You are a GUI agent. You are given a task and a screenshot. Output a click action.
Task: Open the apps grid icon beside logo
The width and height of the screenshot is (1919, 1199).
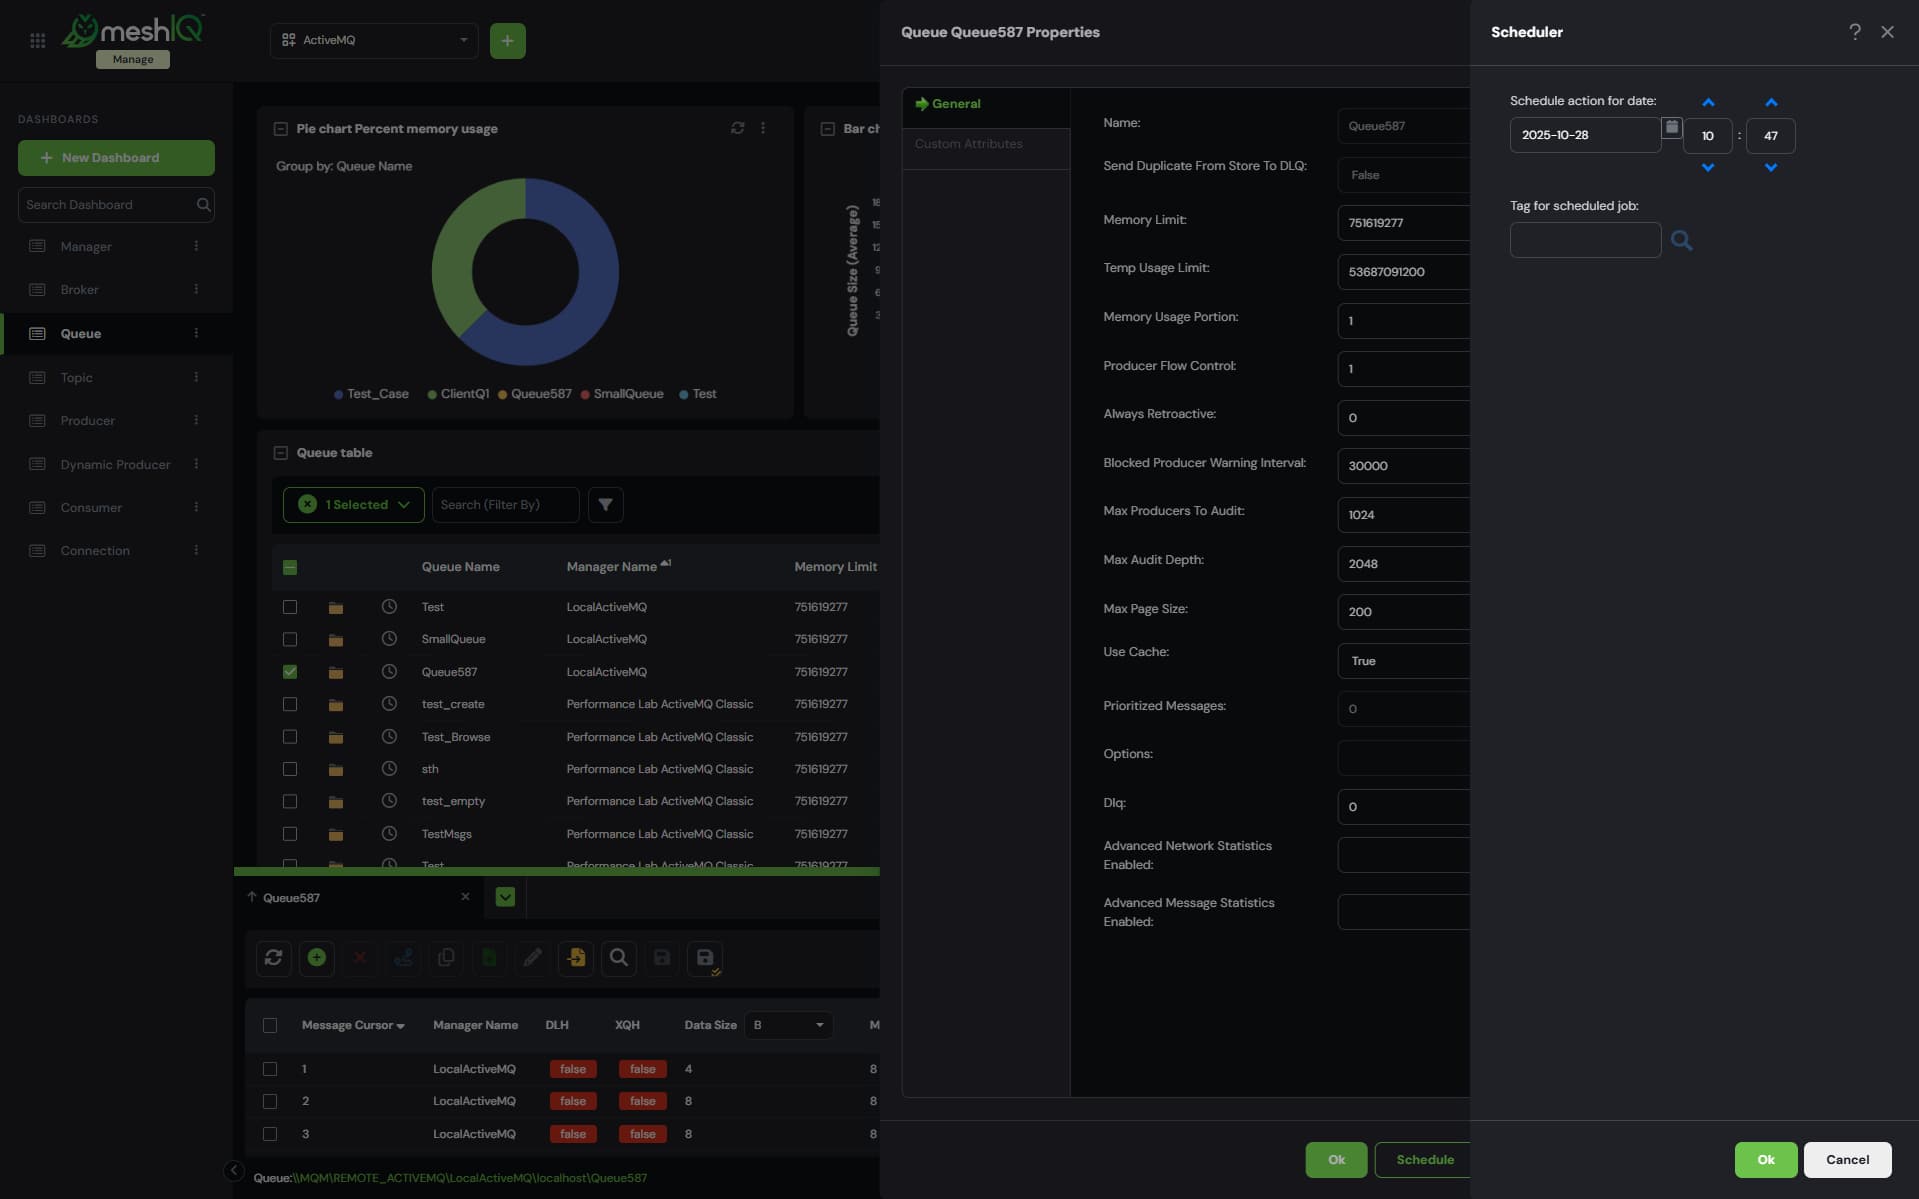[38, 41]
